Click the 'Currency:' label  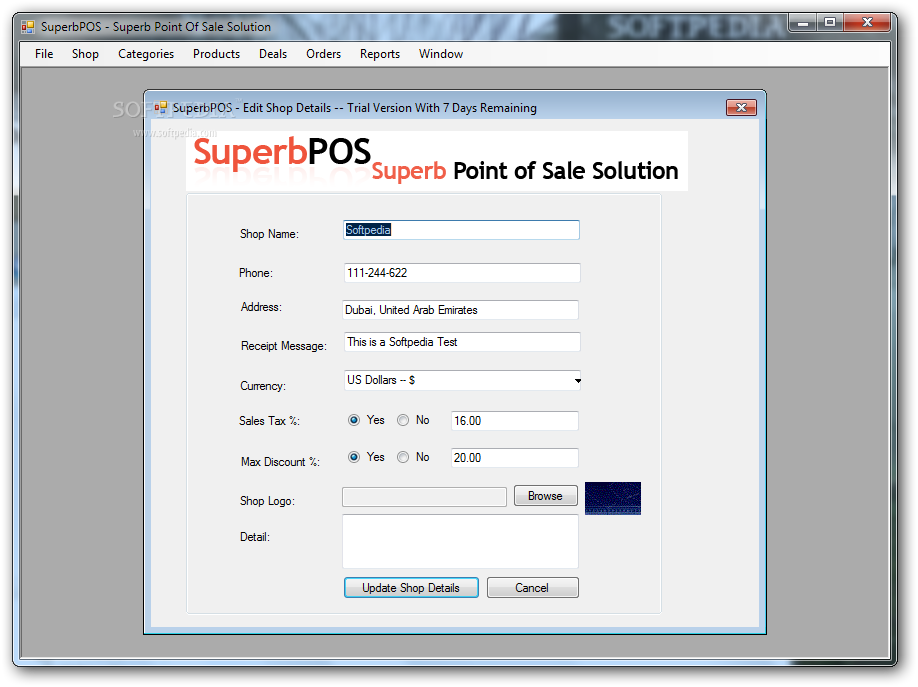tap(263, 386)
